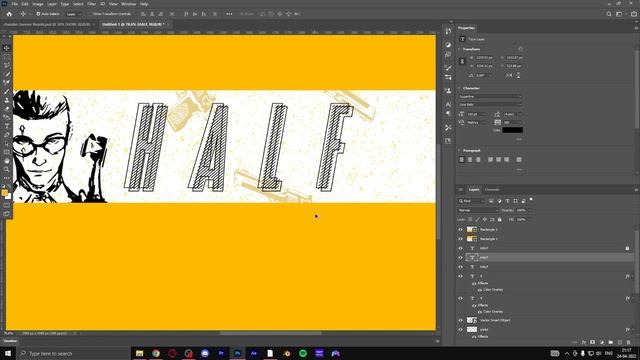Open the layer filter Kind dropdown
The height and width of the screenshot is (360, 640).
point(471,201)
